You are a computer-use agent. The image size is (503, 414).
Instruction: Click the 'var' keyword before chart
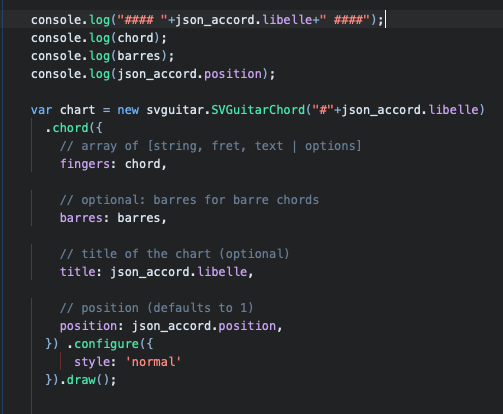pyautogui.click(x=42, y=110)
